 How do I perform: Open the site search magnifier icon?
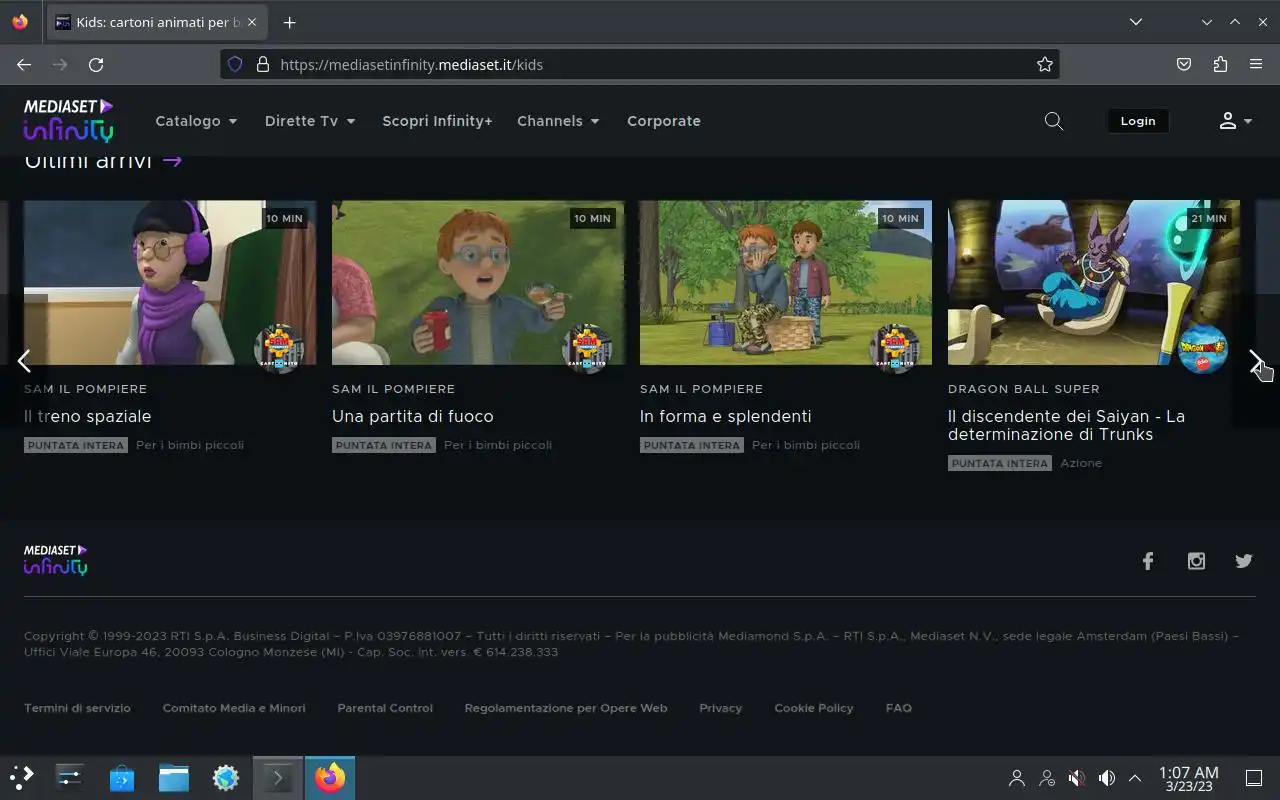click(1053, 121)
